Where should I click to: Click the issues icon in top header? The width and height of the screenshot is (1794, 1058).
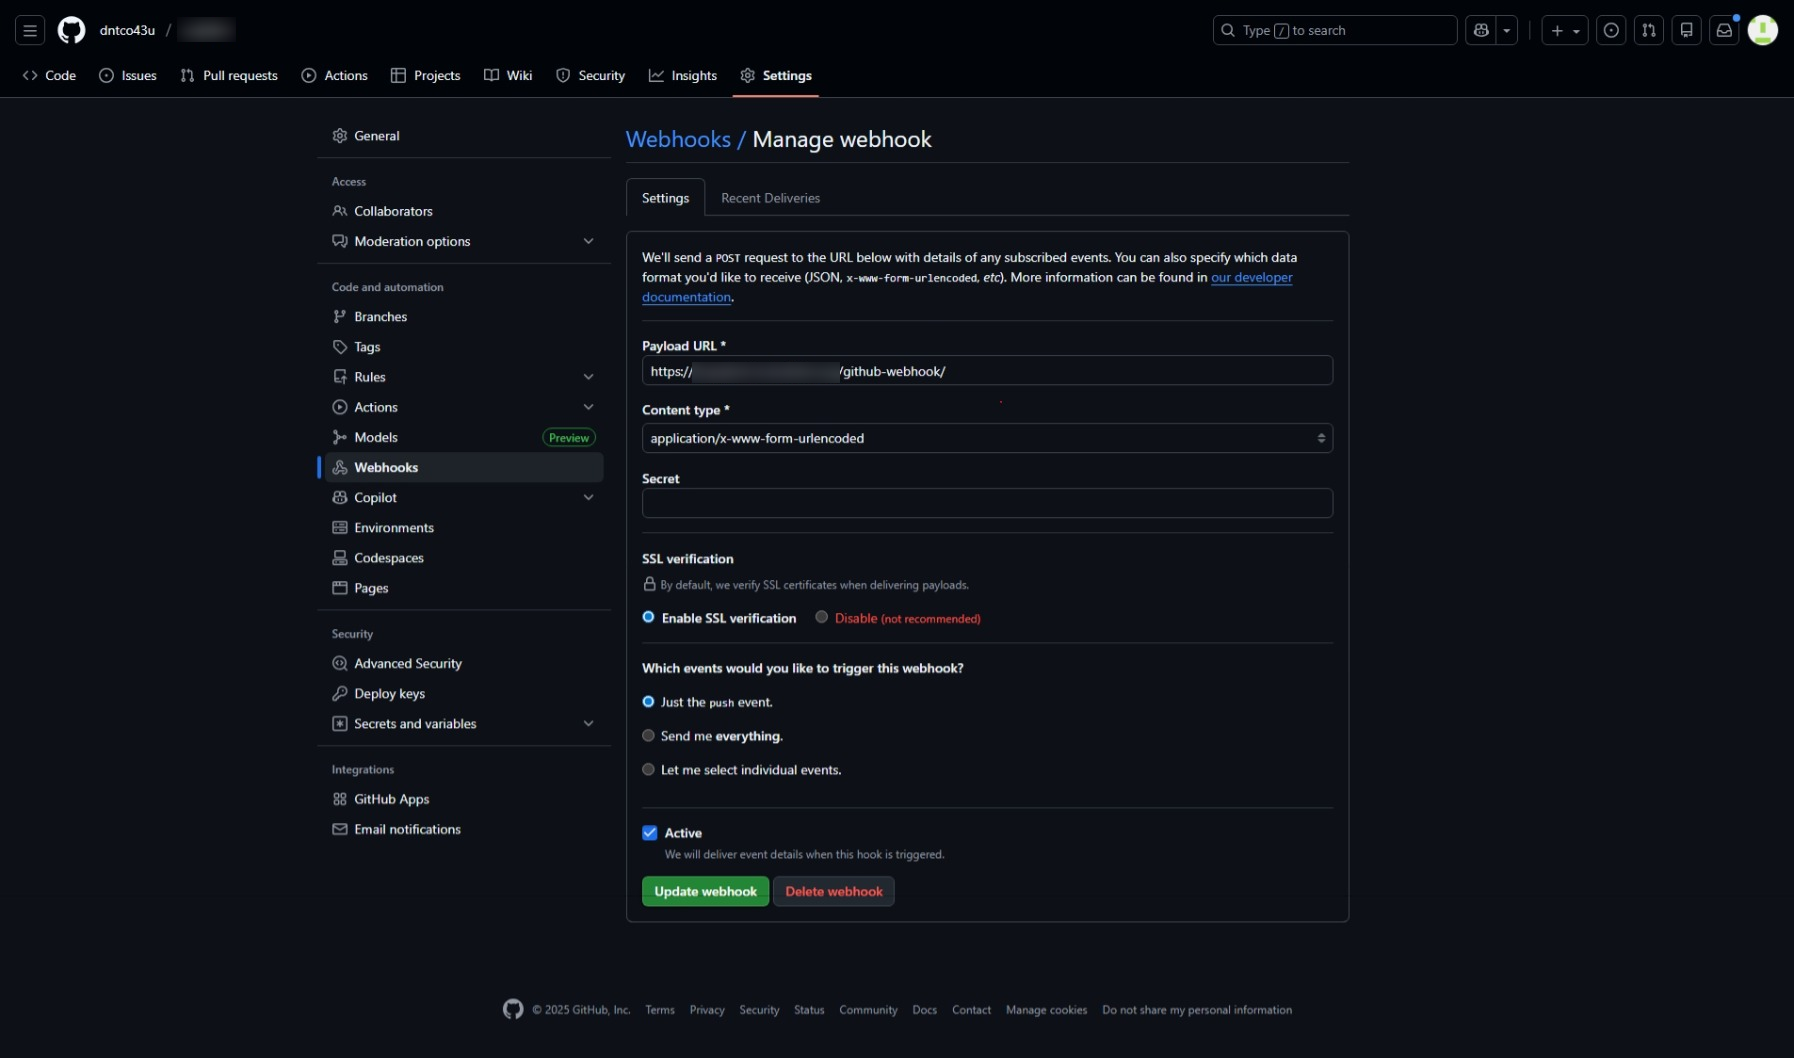(1610, 30)
